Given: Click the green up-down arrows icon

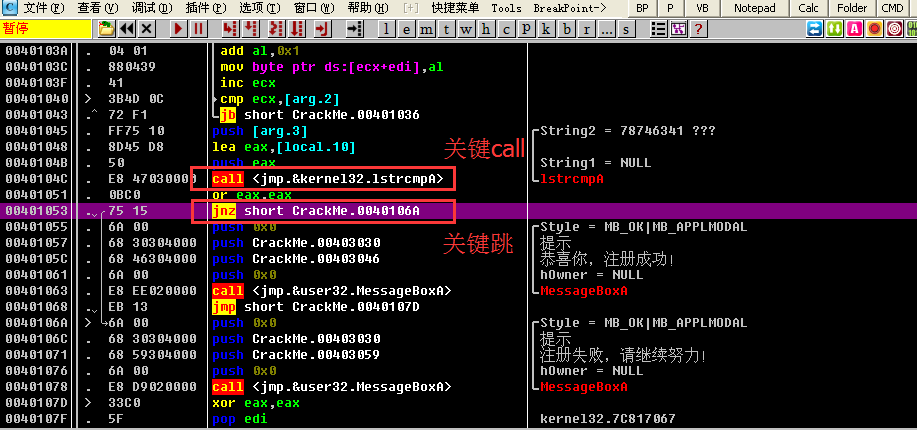Looking at the screenshot, I should point(835,29).
